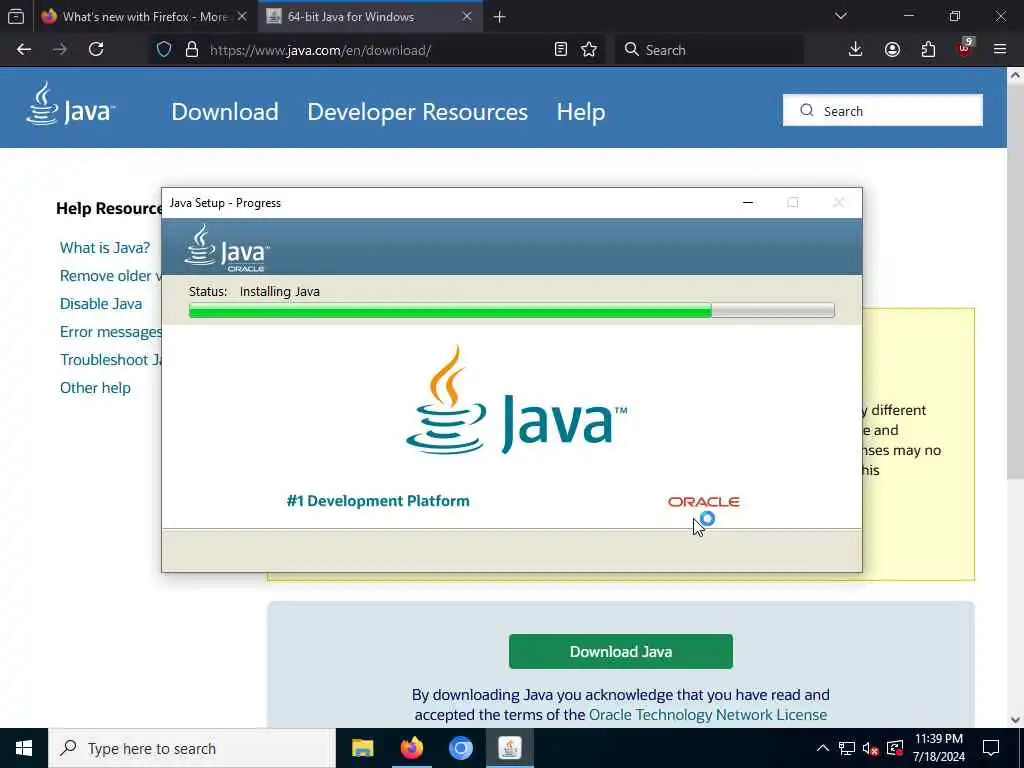Image resolution: width=1024 pixels, height=768 pixels.
Task: Click taskbar Type here to search box
Action: pos(191,748)
